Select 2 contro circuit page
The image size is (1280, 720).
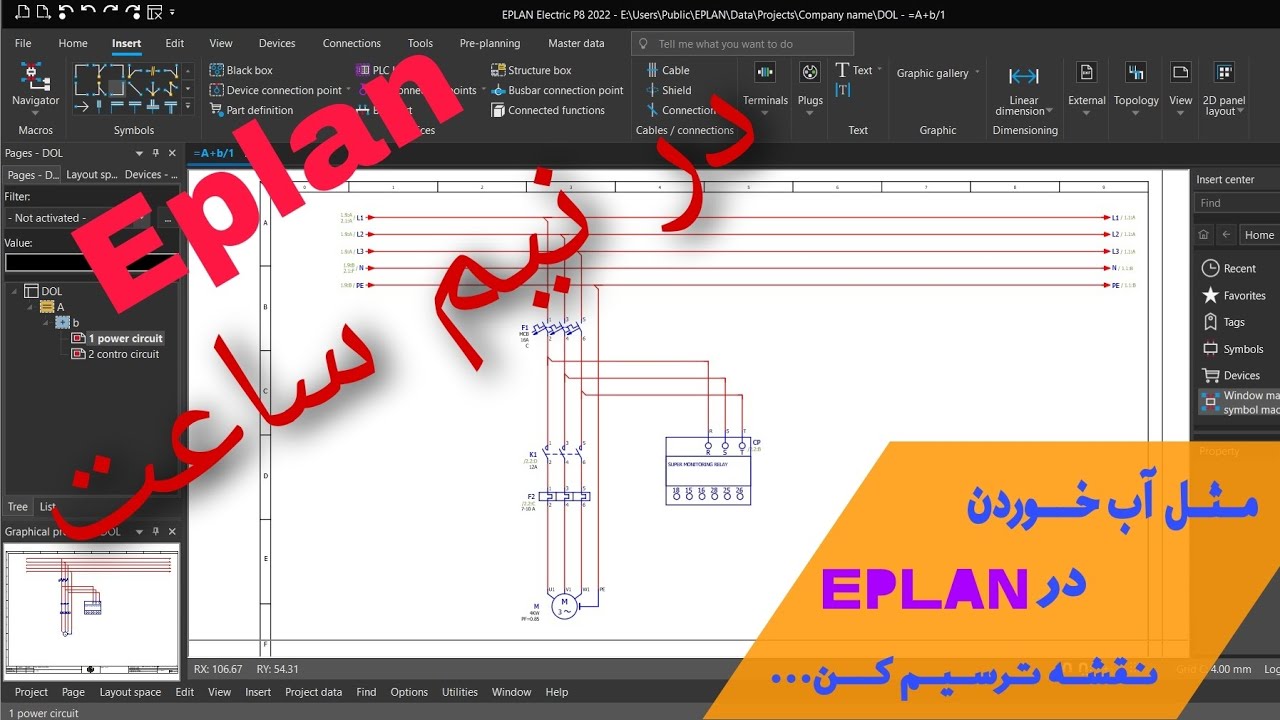tap(115, 354)
